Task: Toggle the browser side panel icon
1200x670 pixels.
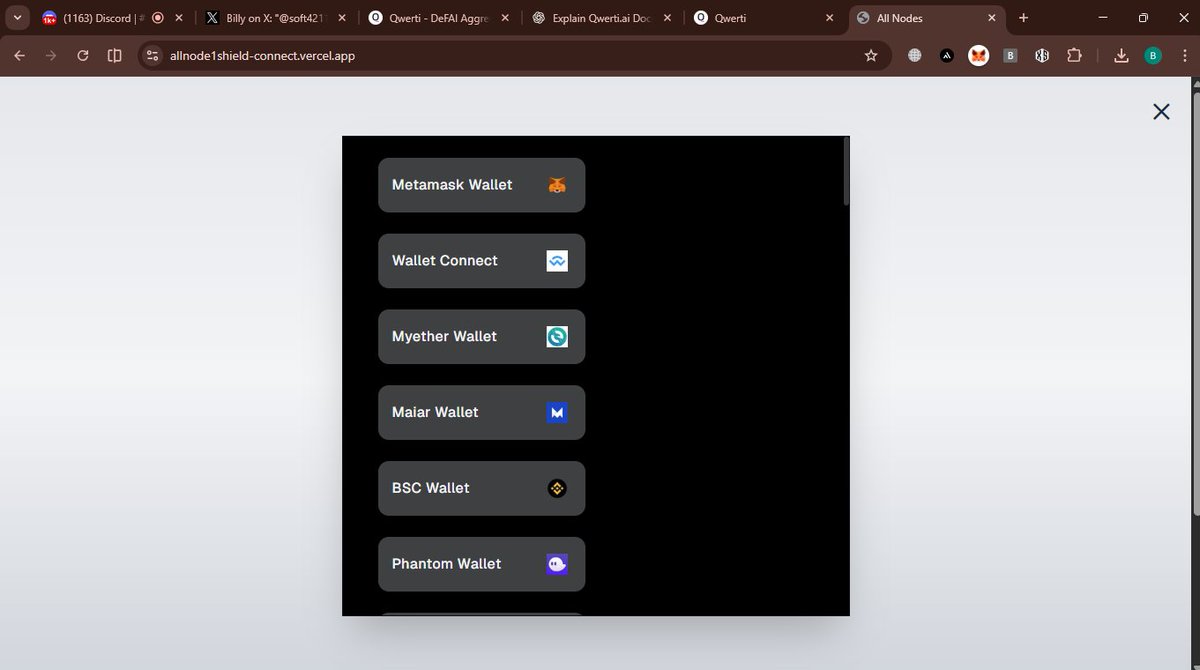Action: click(x=115, y=56)
